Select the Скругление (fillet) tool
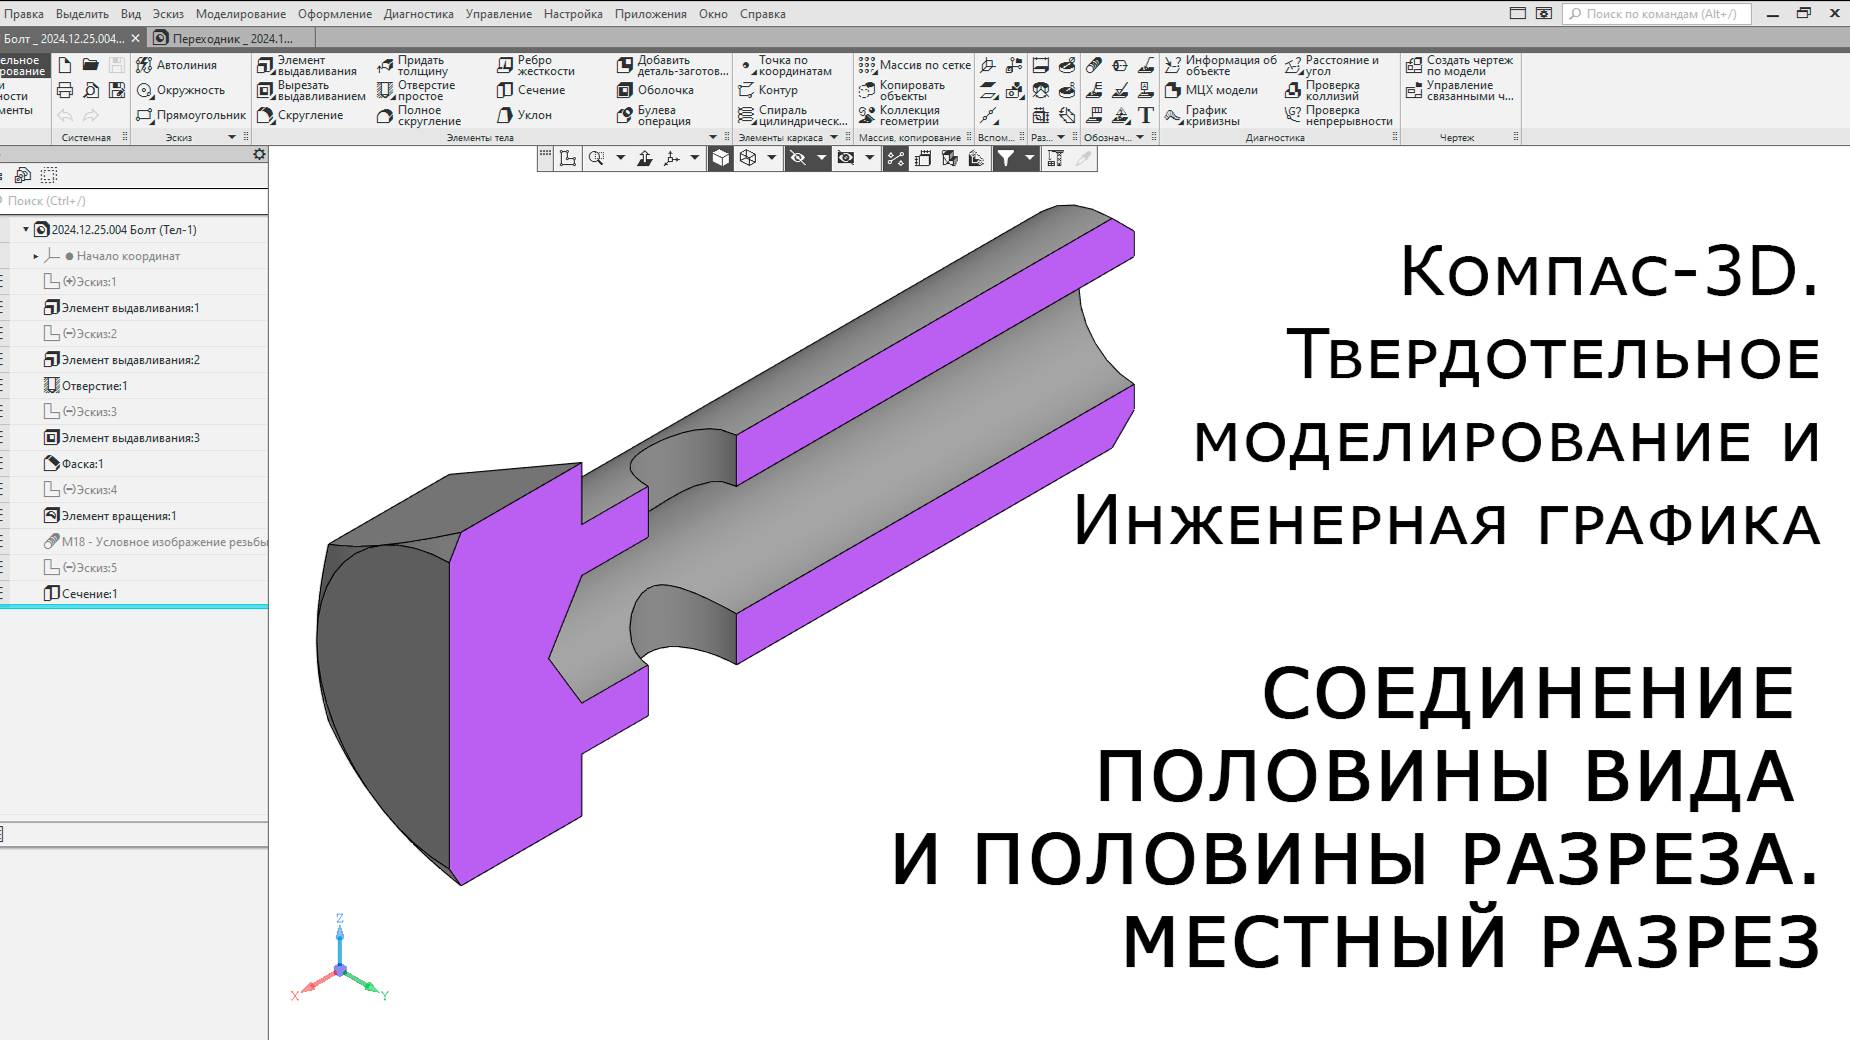 pos(300,115)
